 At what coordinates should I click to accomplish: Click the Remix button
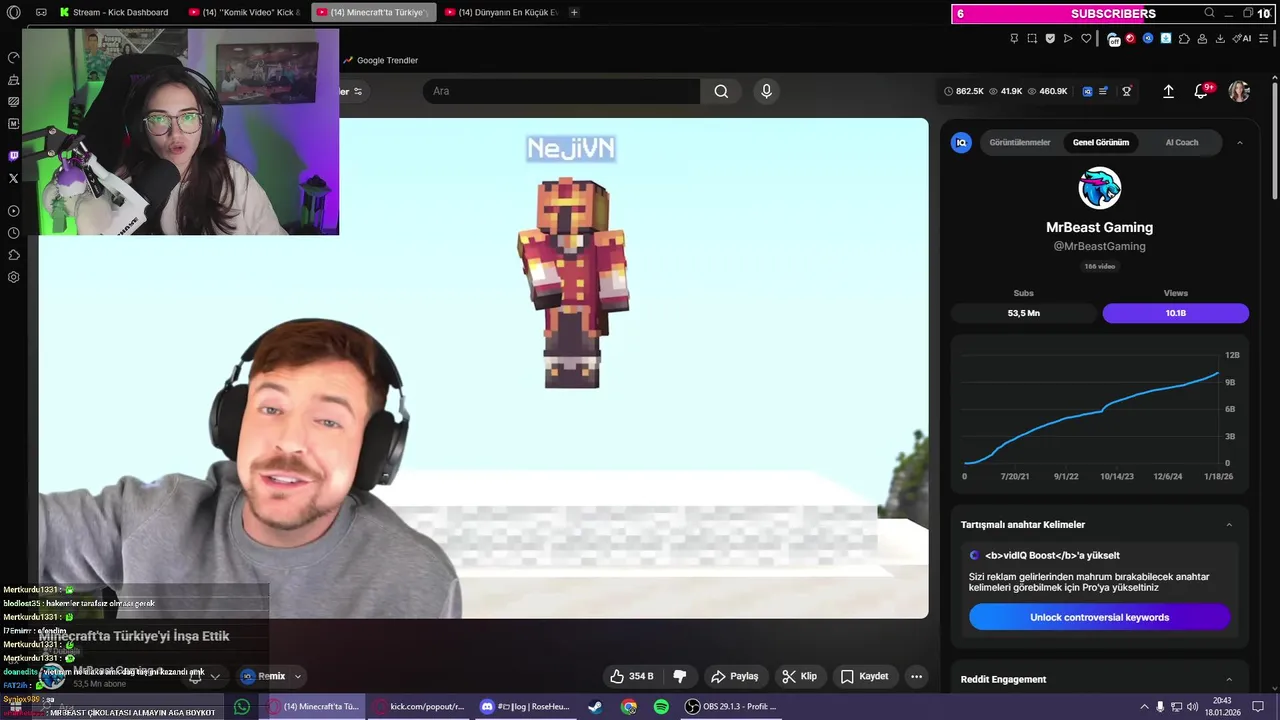click(x=264, y=676)
